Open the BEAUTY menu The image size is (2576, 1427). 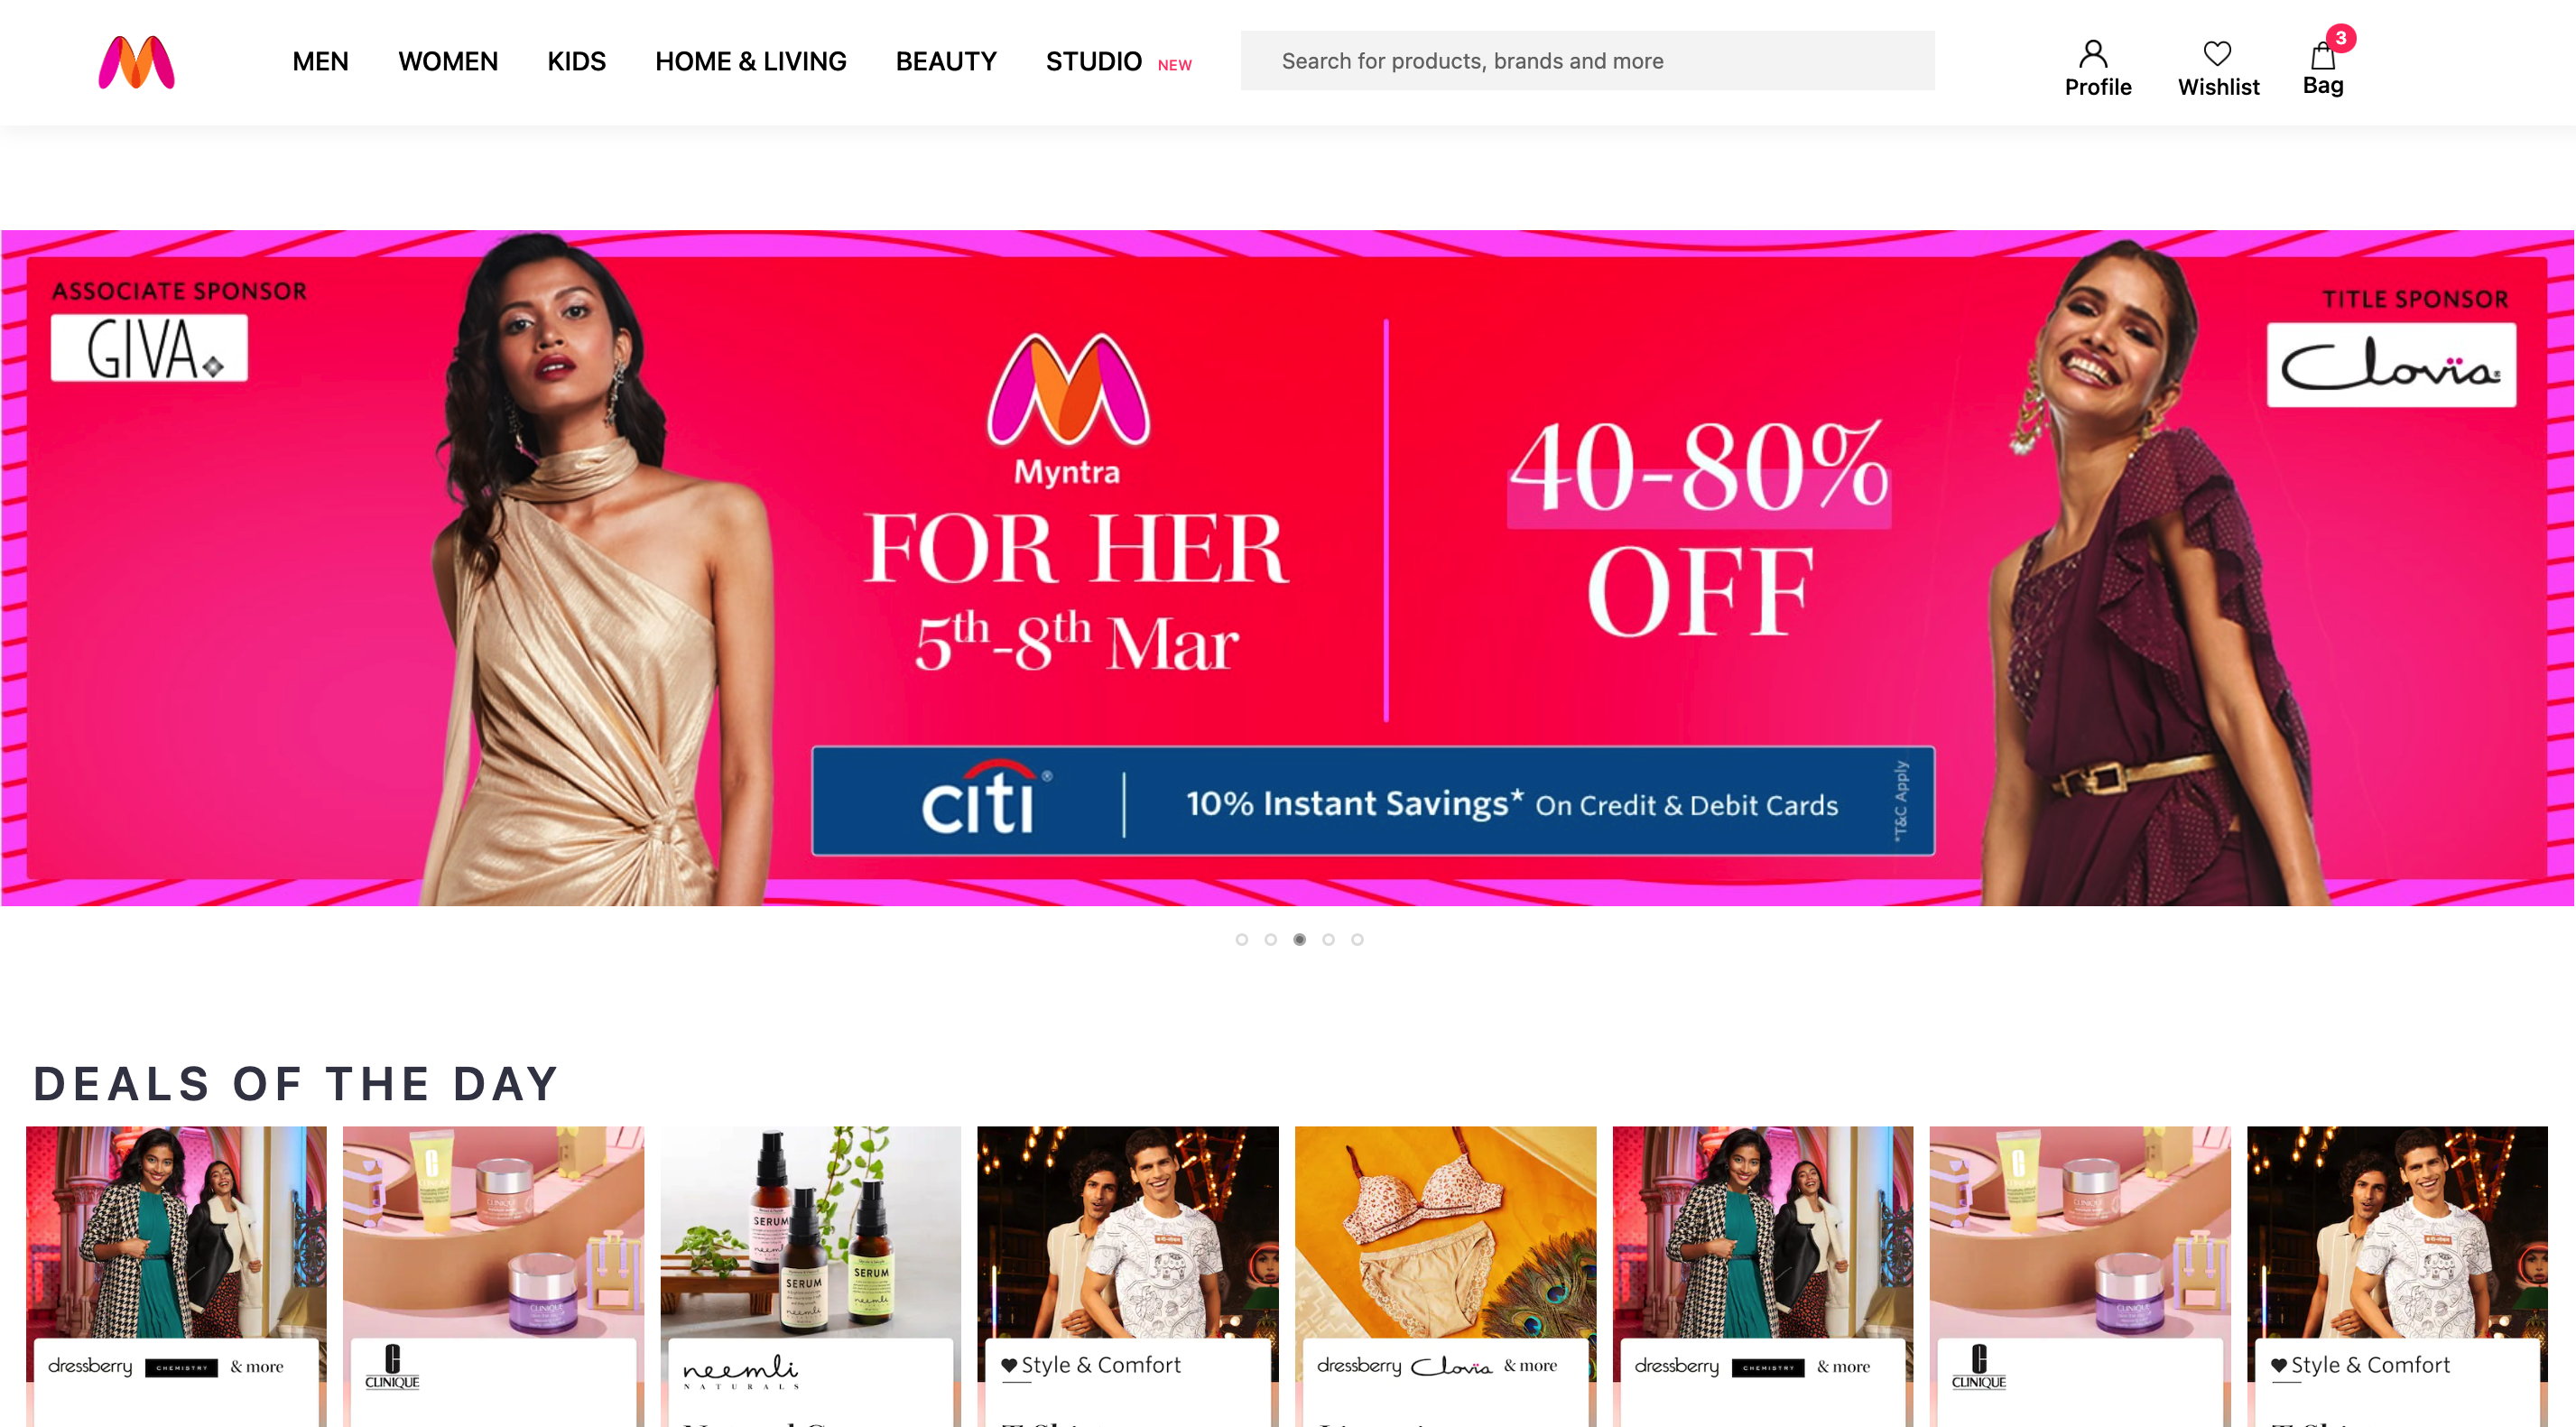[946, 62]
